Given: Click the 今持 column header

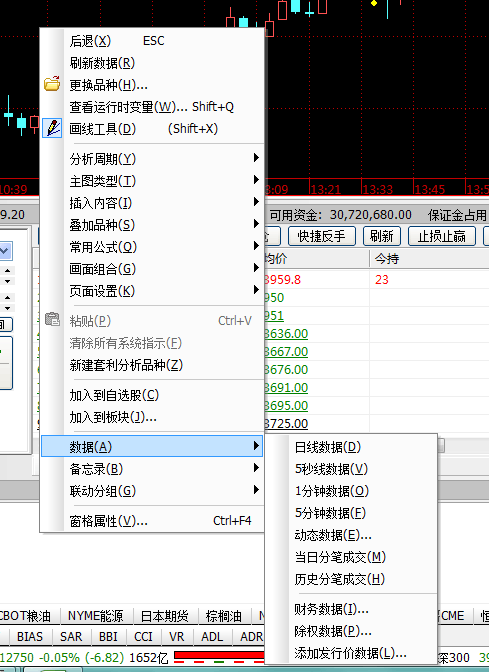Looking at the screenshot, I should pyautogui.click(x=387, y=258).
